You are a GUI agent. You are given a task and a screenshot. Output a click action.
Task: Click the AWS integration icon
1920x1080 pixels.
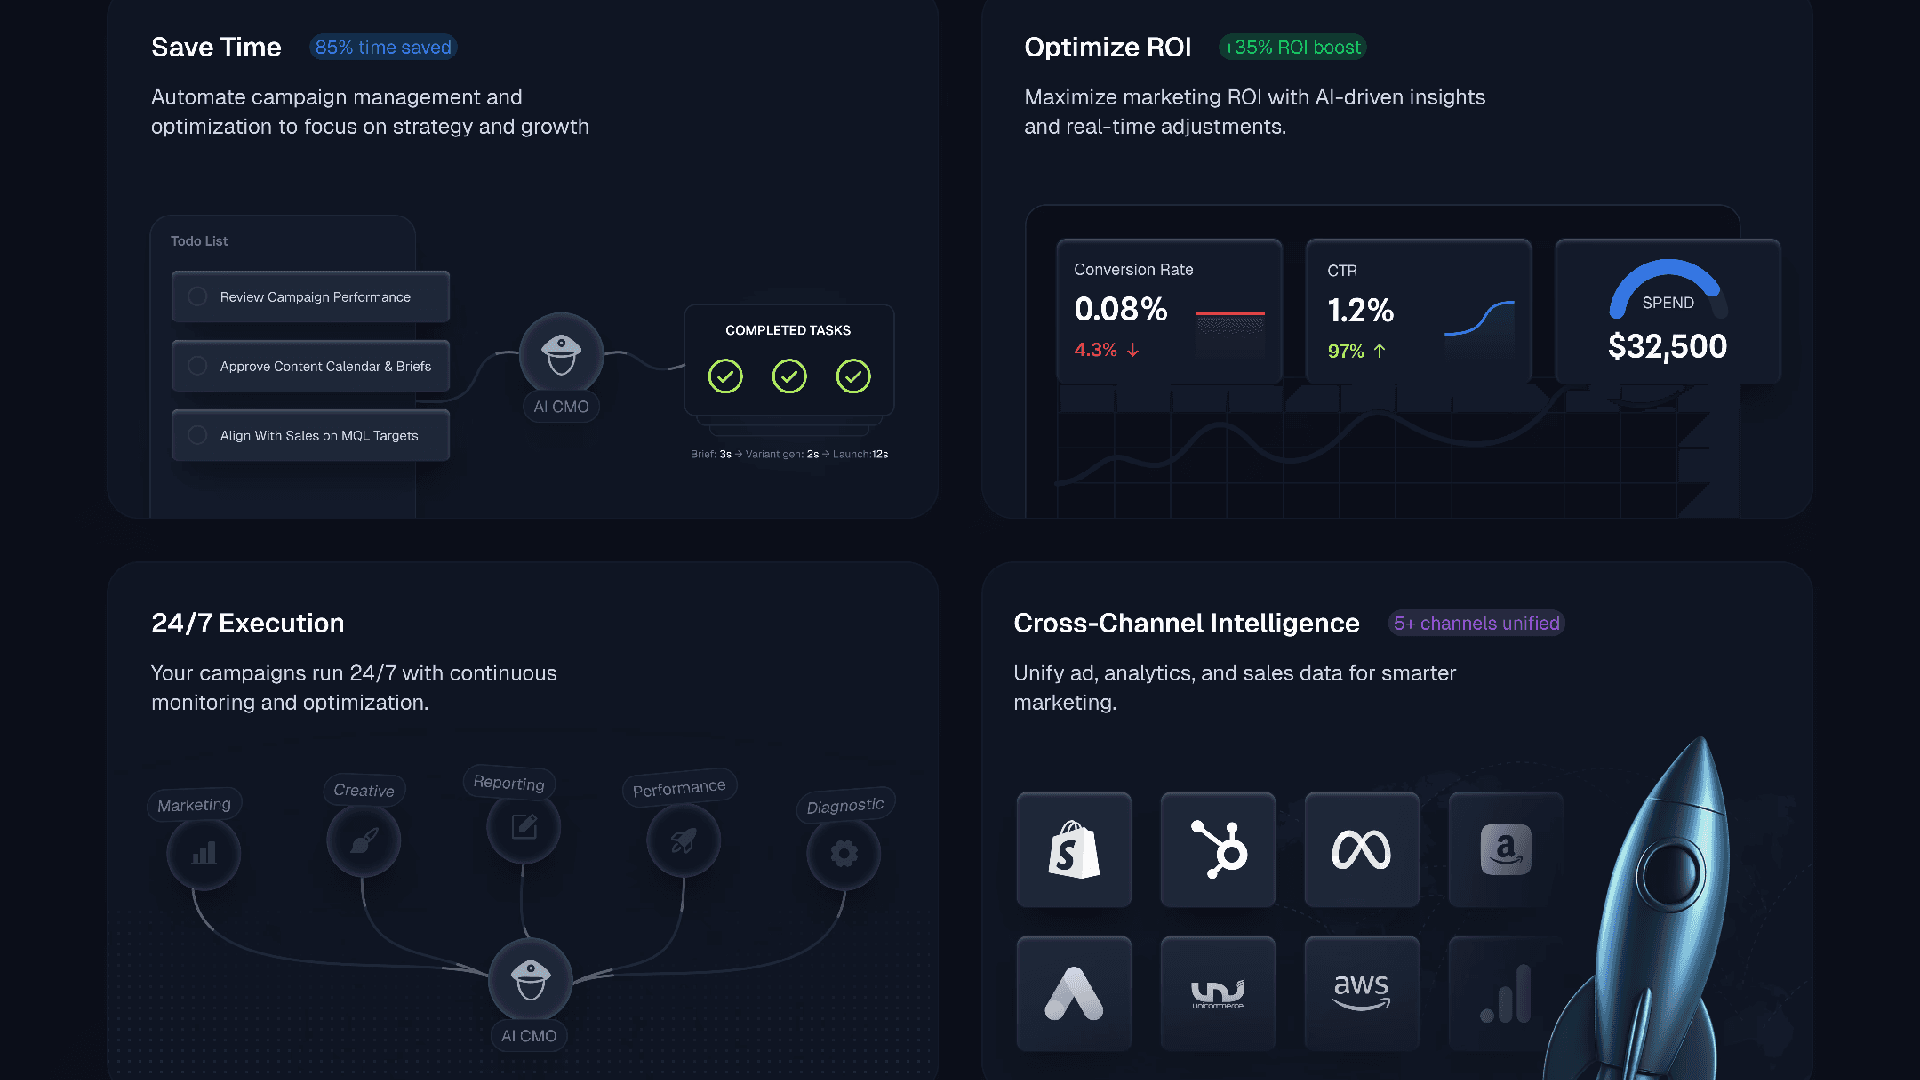(x=1361, y=993)
